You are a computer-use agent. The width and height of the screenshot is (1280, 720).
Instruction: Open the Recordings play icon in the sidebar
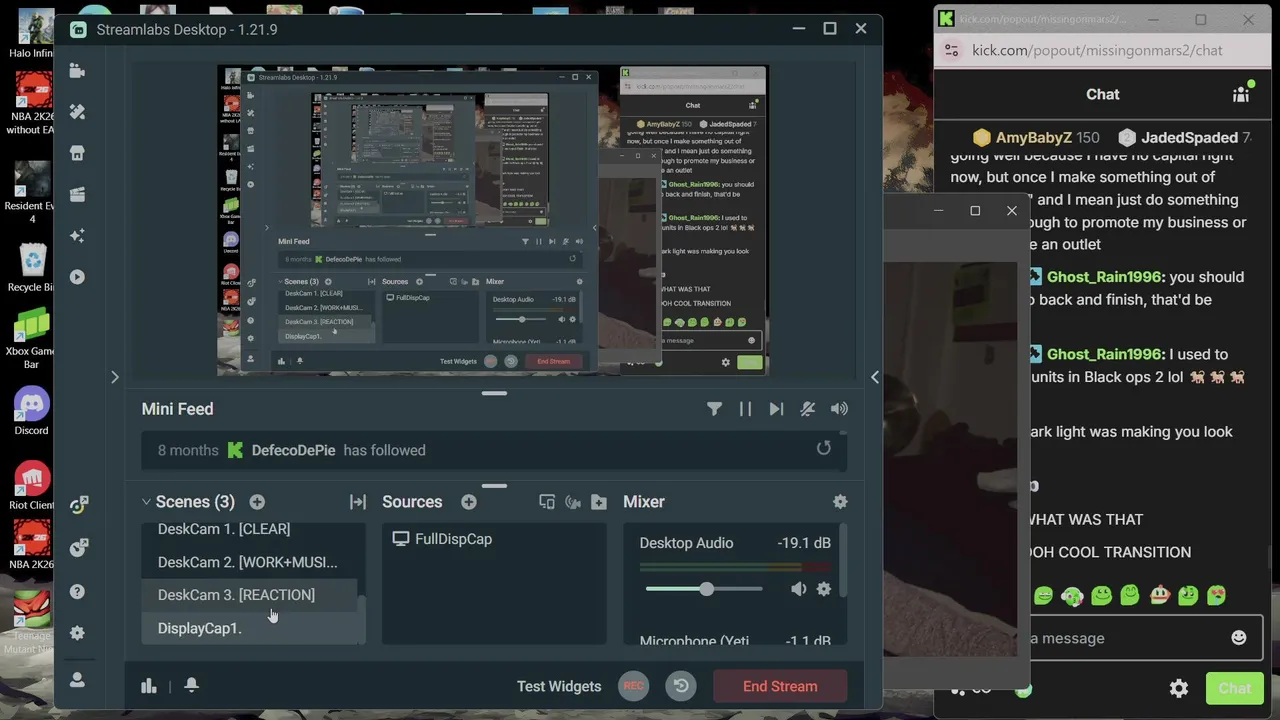pos(77,277)
